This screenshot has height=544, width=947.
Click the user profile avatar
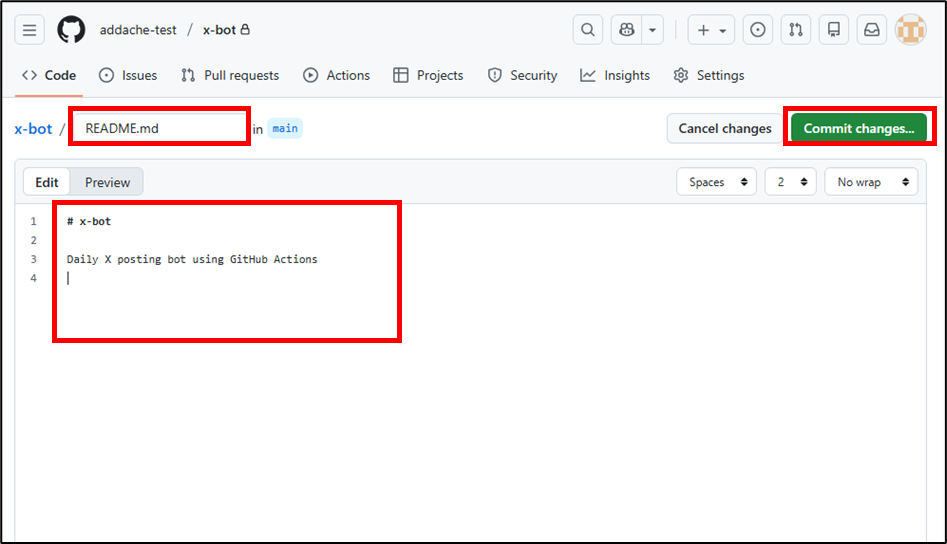pyautogui.click(x=910, y=30)
